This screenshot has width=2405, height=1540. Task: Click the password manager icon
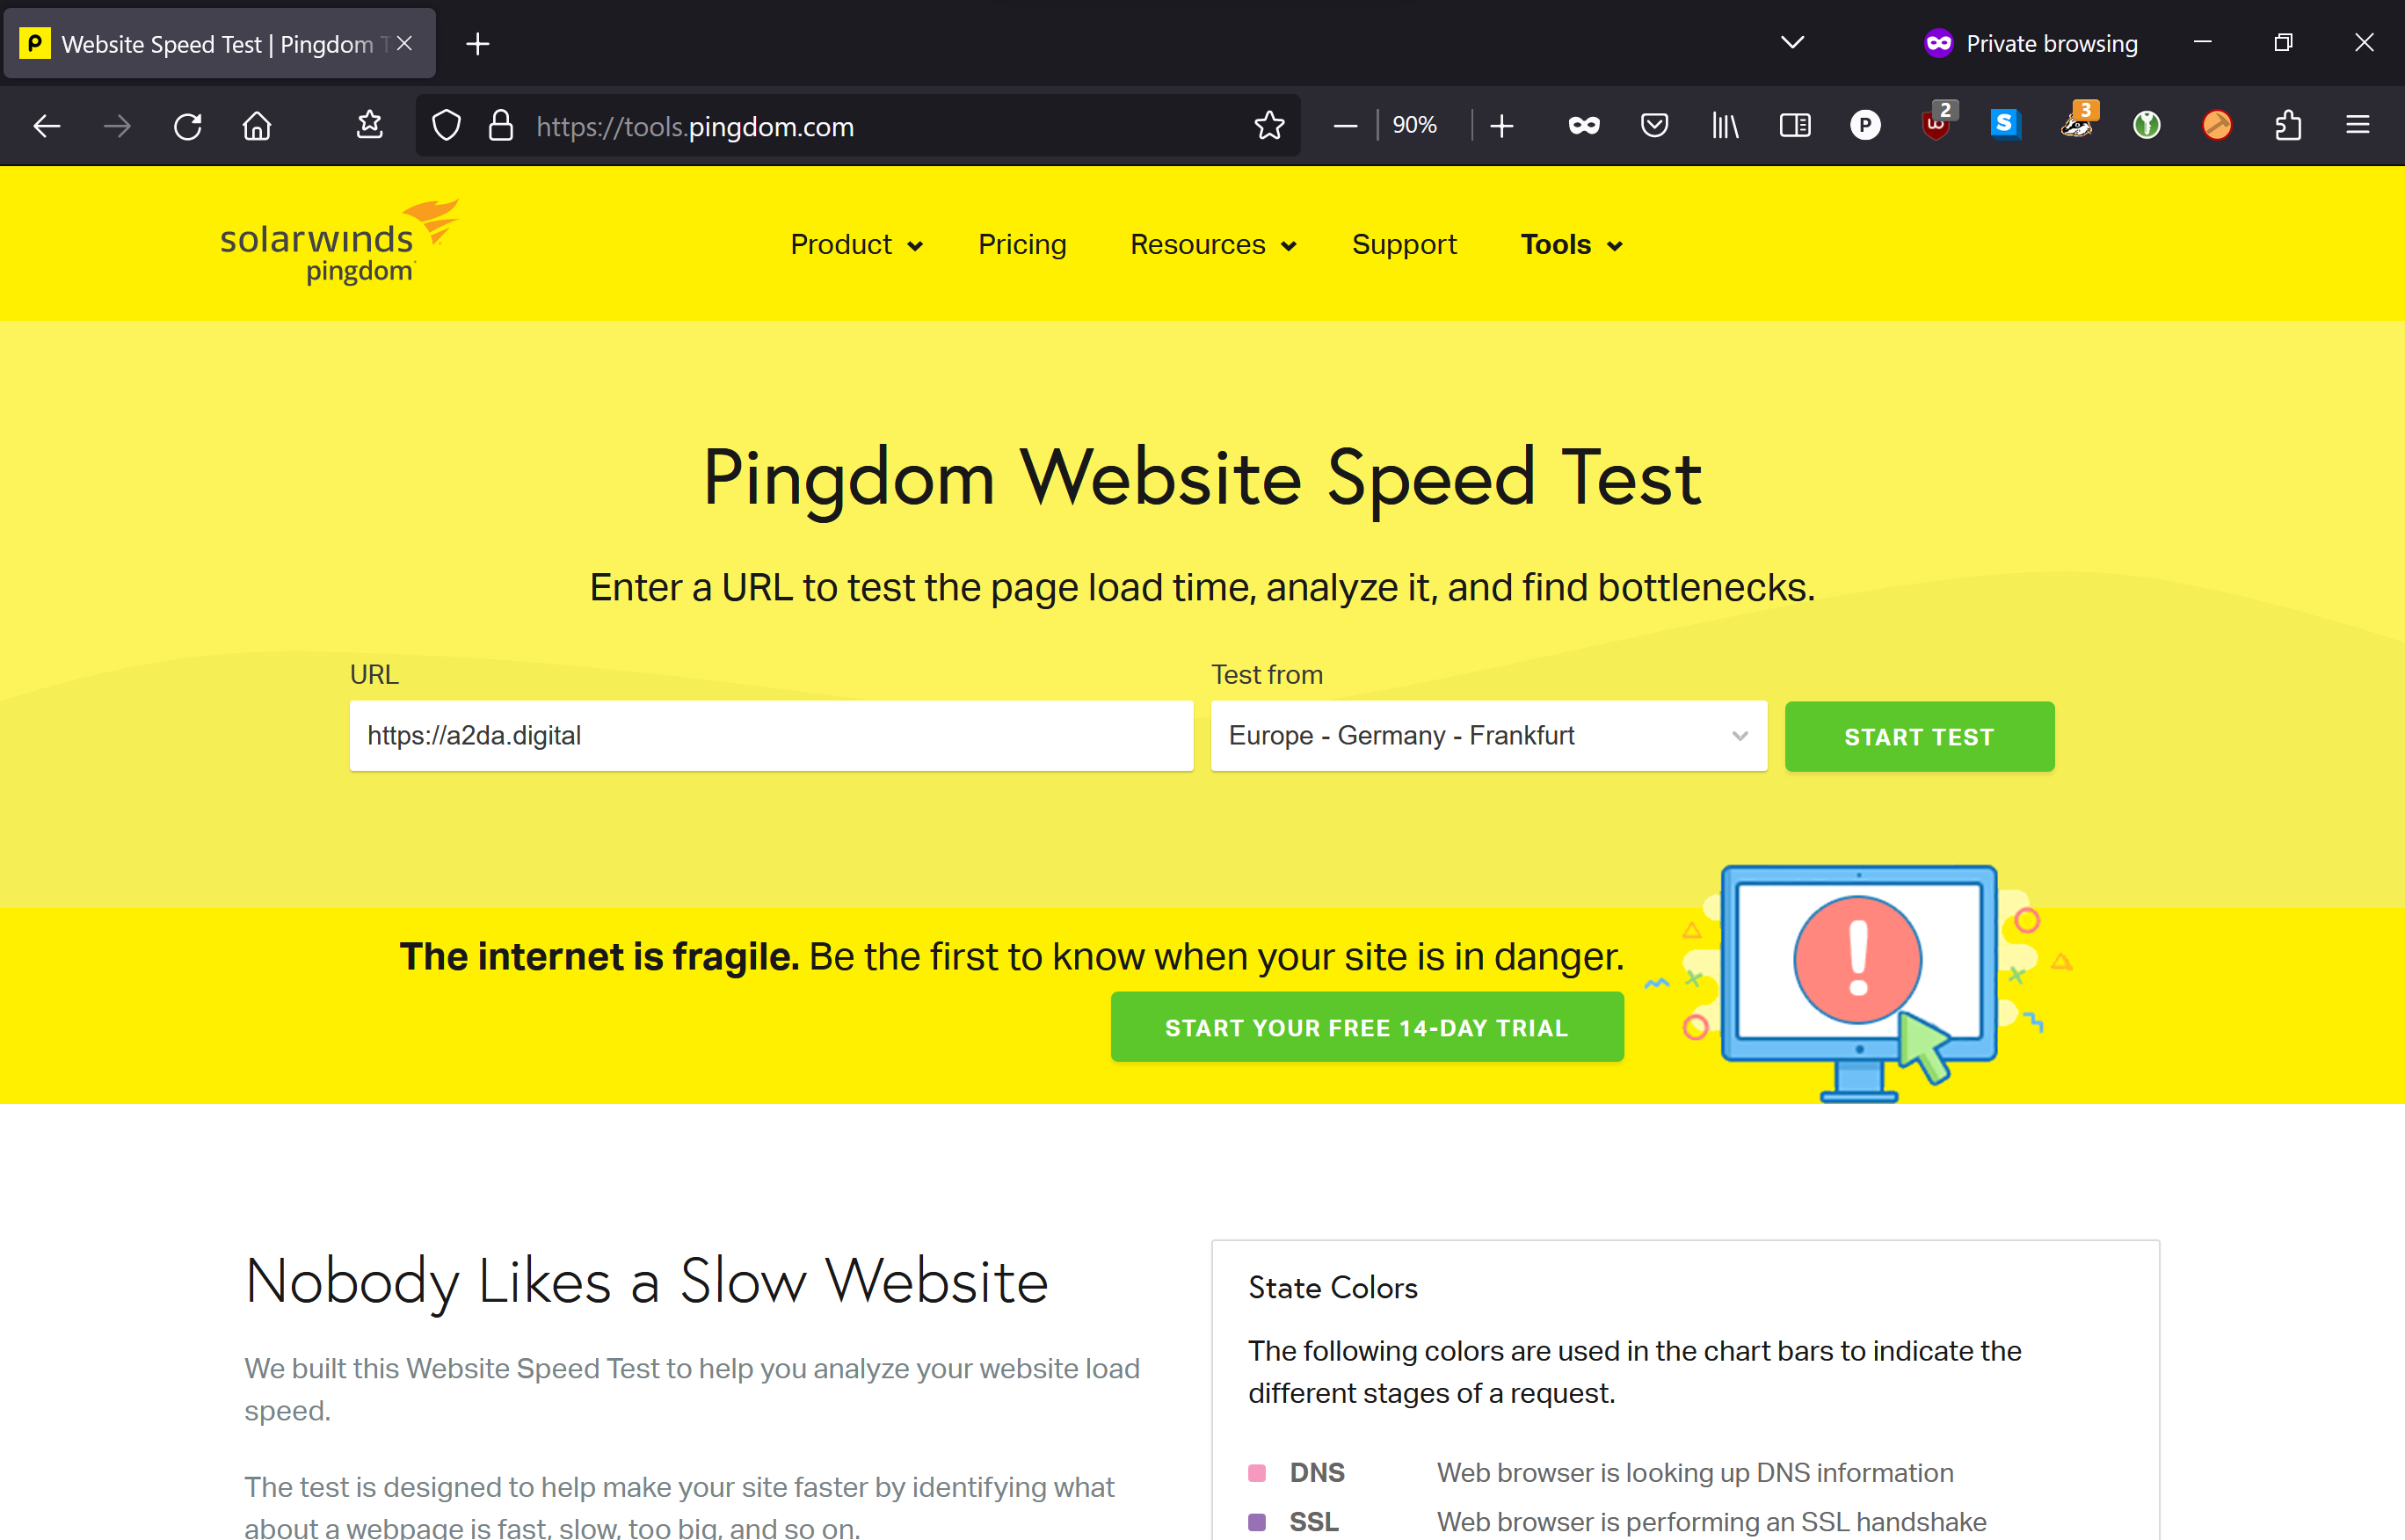pos(2146,125)
